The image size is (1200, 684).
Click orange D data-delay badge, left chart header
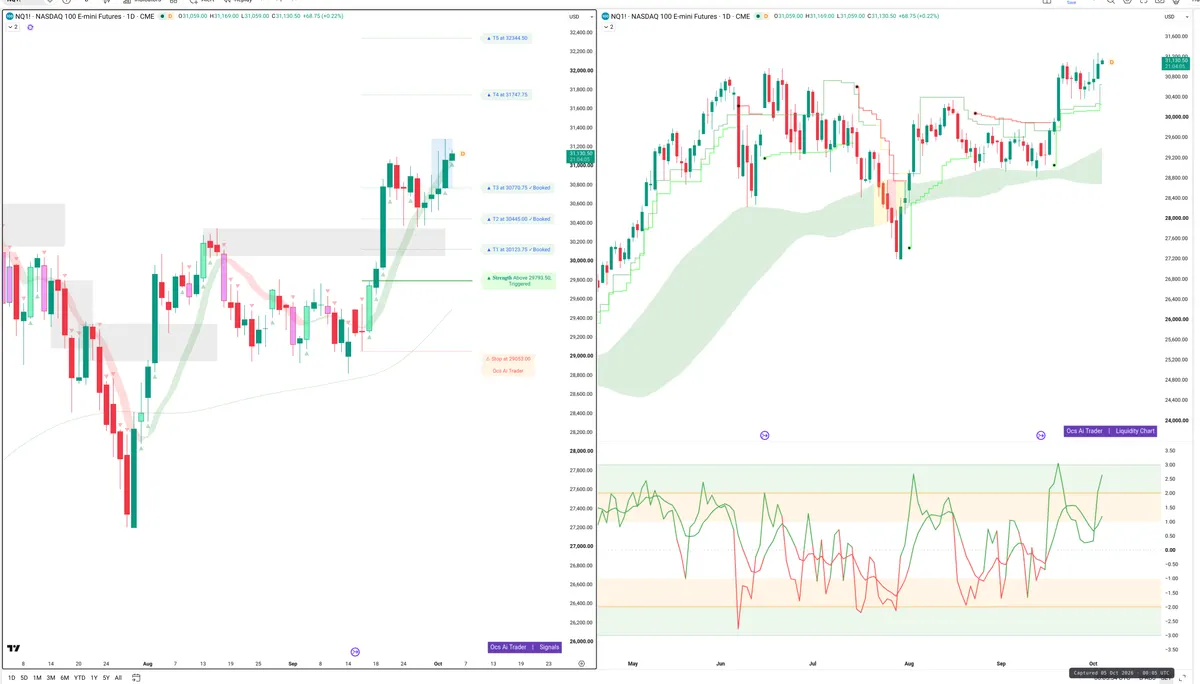click(169, 17)
